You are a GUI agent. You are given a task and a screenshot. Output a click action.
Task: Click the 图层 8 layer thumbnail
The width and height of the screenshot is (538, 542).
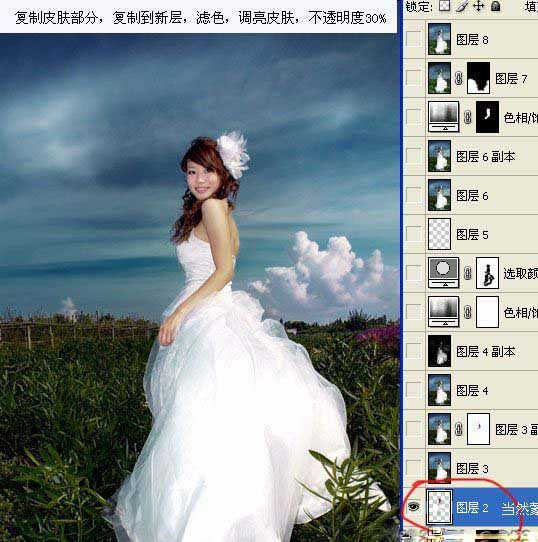click(439, 39)
